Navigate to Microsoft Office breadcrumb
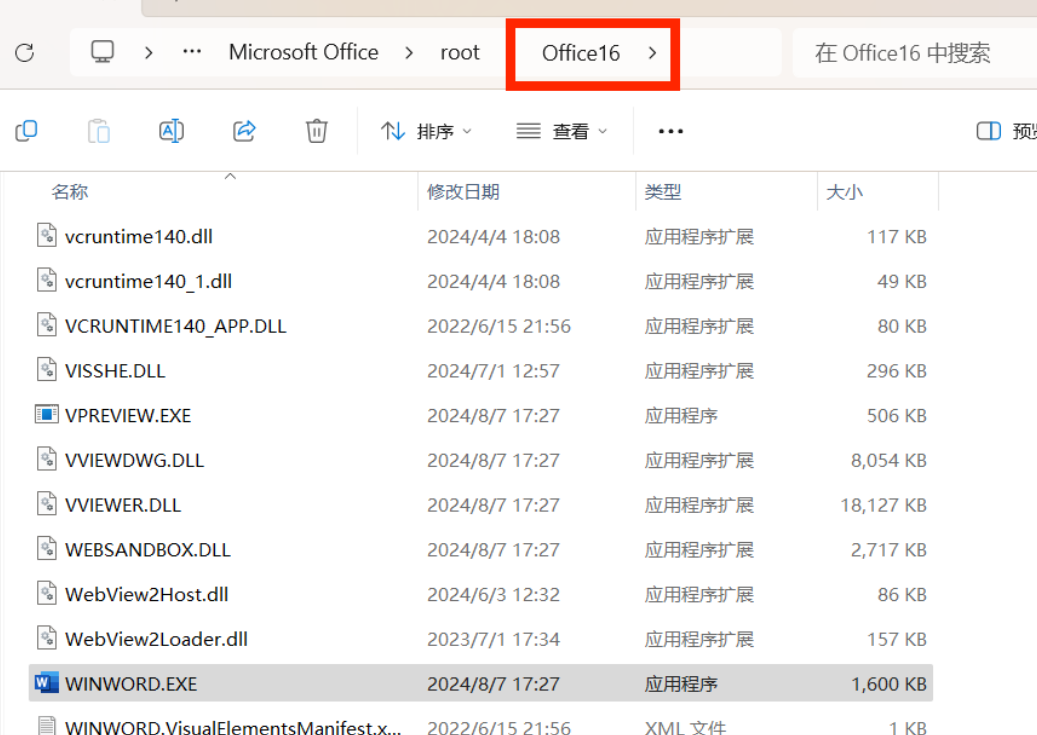Viewport: 1037px width, 735px height. [x=304, y=52]
